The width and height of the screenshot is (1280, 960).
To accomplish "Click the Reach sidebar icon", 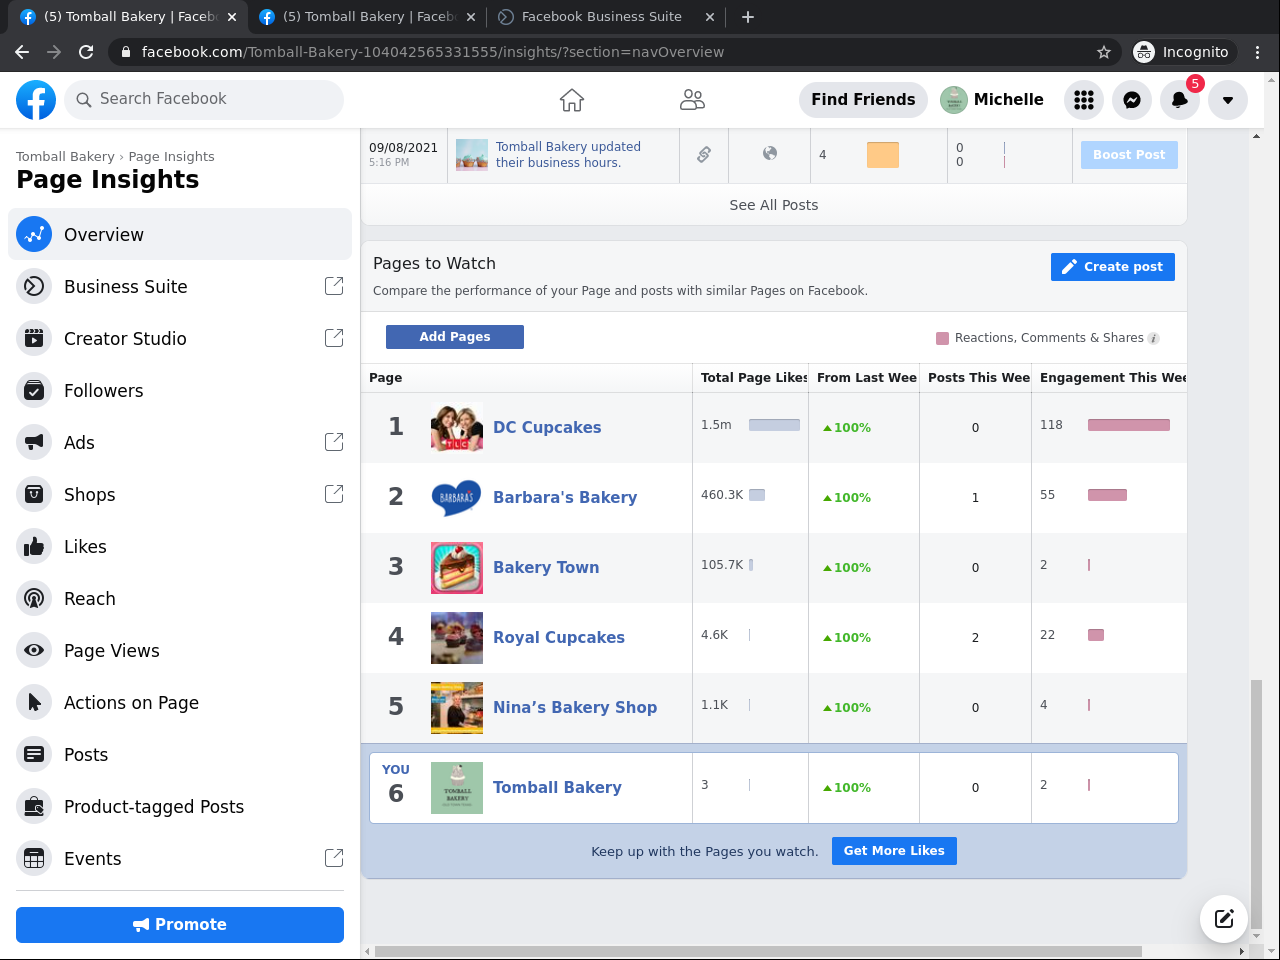I will (34, 598).
